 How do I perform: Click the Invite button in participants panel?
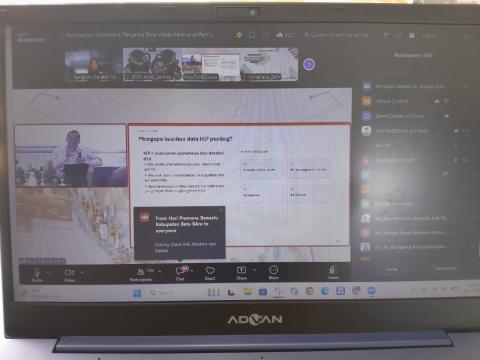[392, 269]
